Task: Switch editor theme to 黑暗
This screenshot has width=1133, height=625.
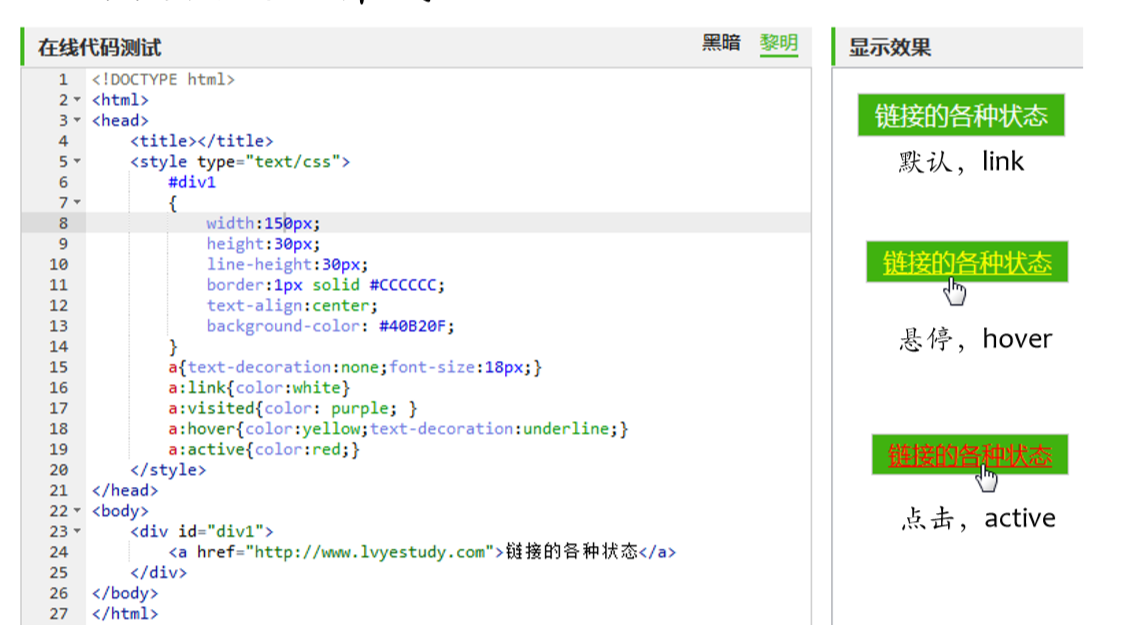Action: pos(721,43)
